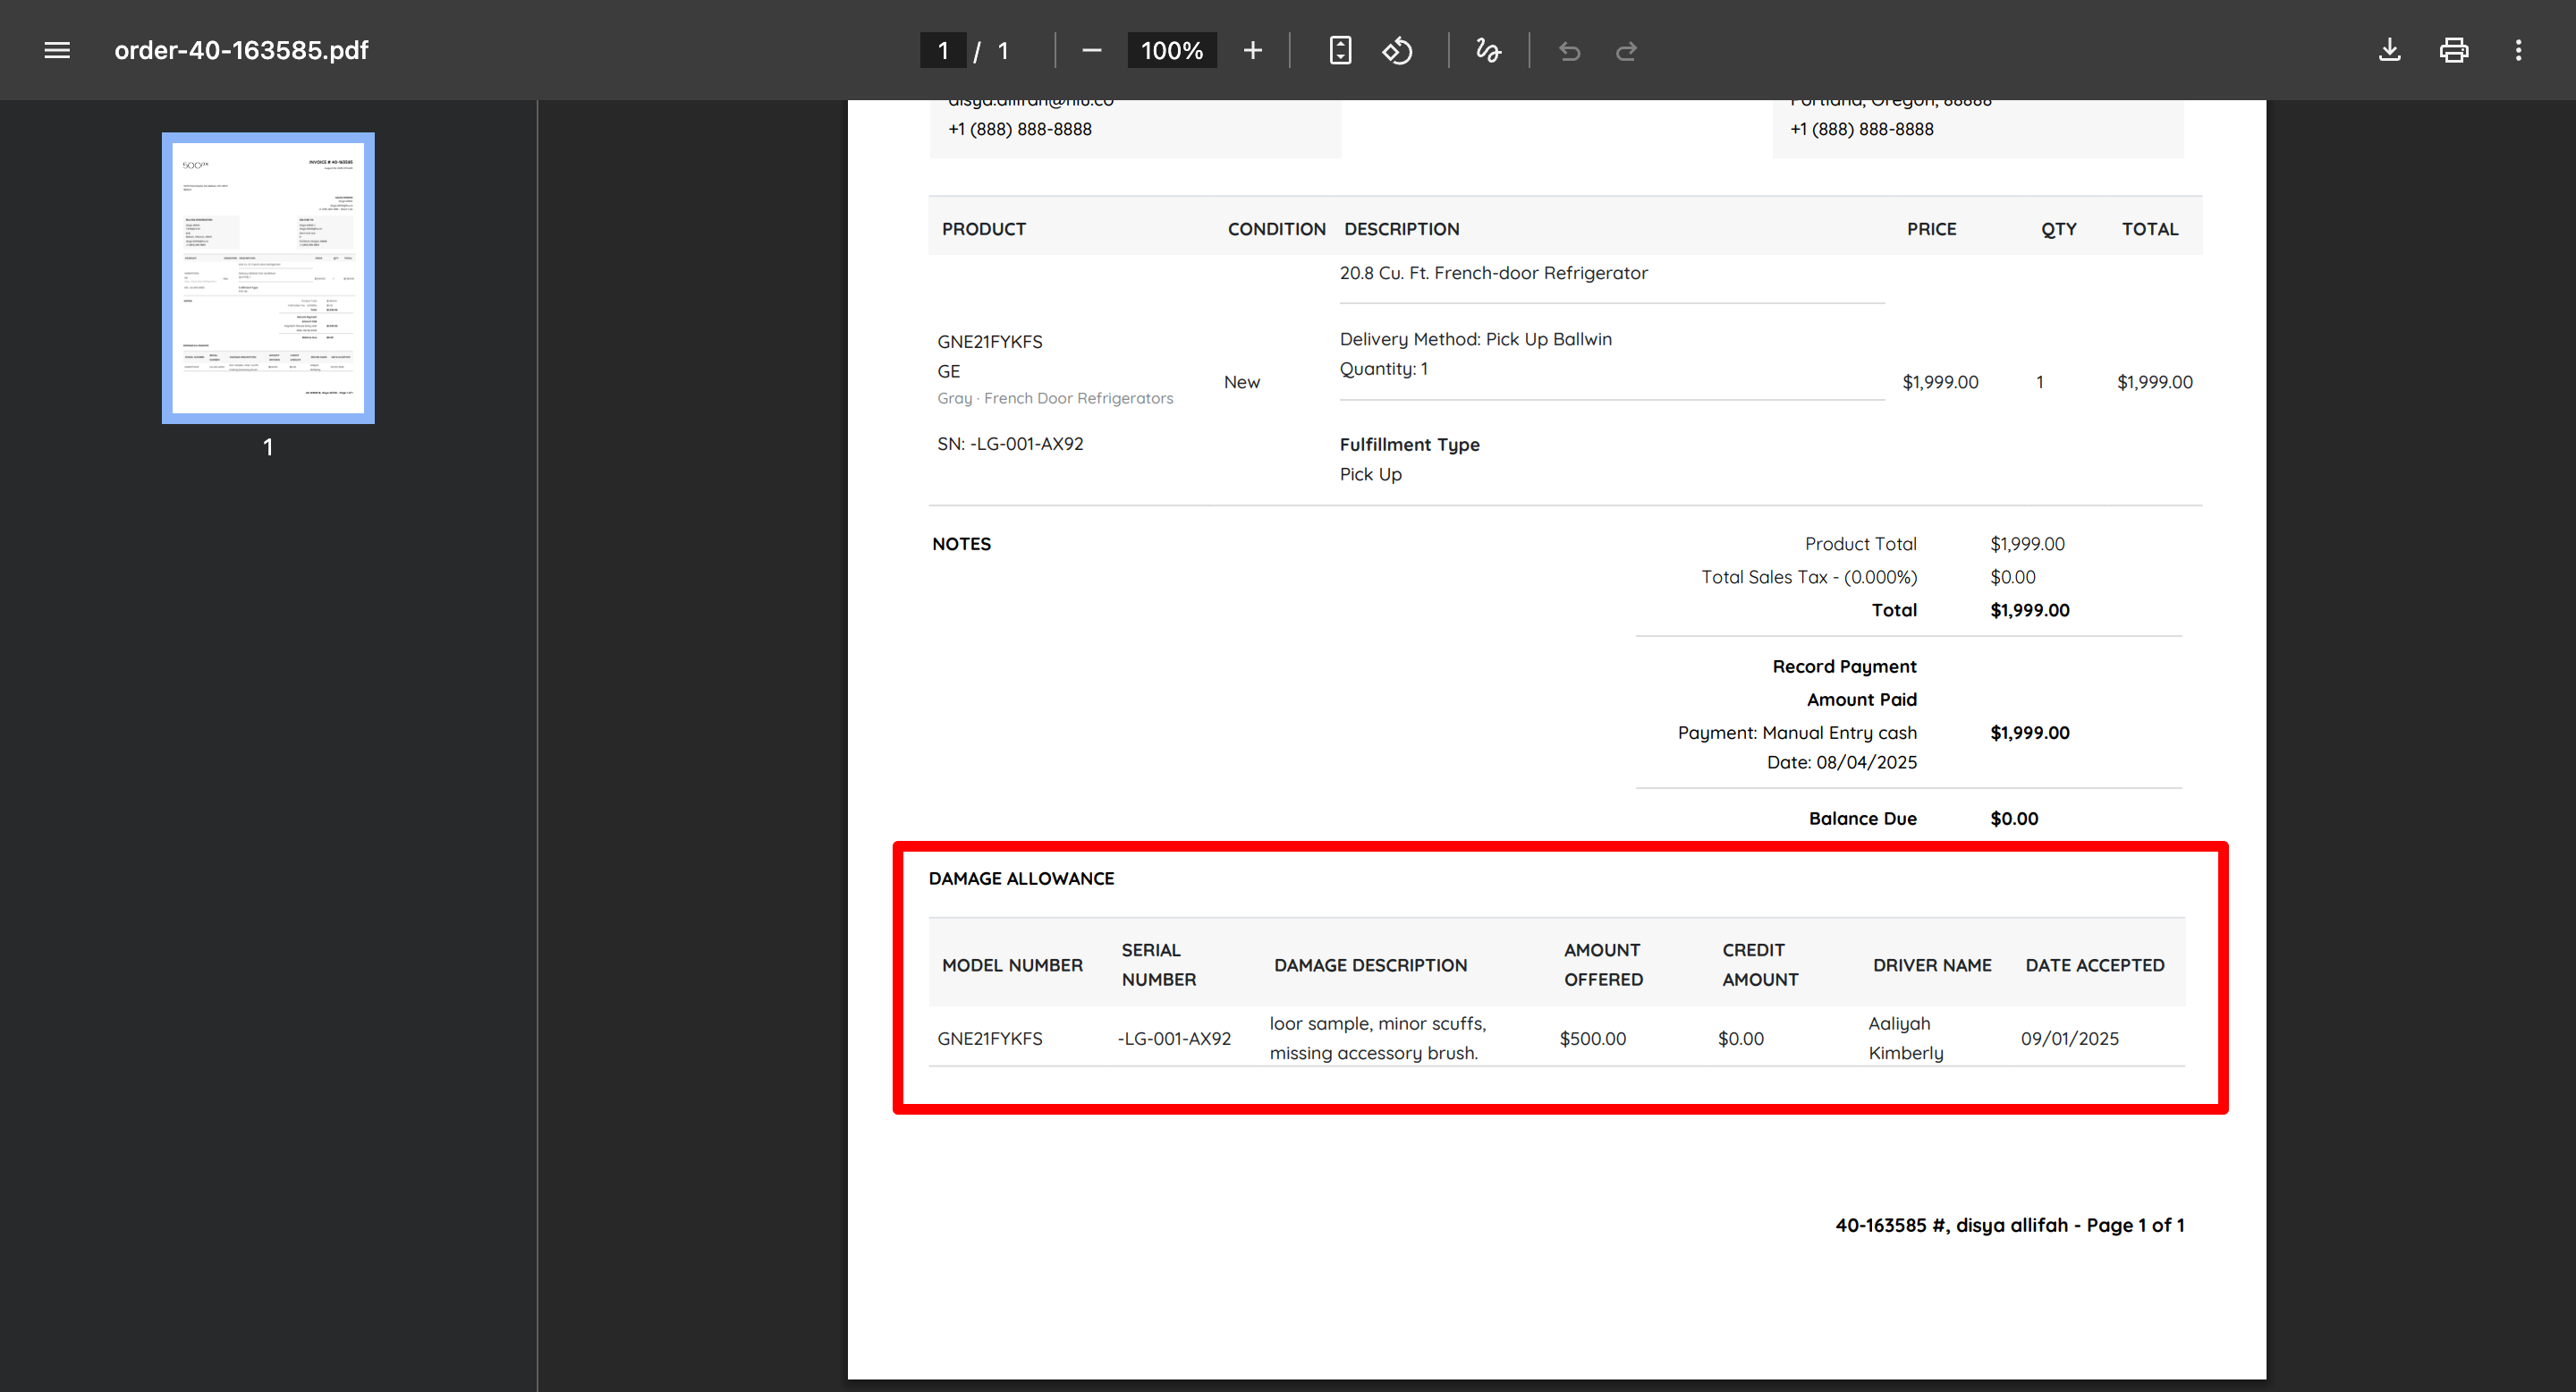
Task: Click the file name order-40-163585.pdf
Action: point(241,50)
